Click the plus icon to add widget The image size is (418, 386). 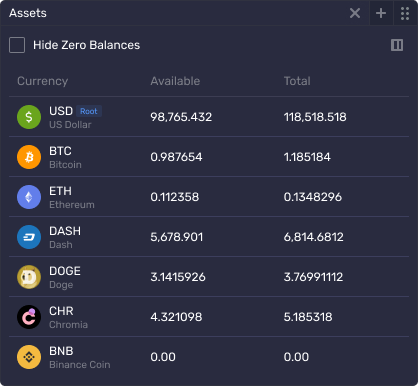(381, 13)
